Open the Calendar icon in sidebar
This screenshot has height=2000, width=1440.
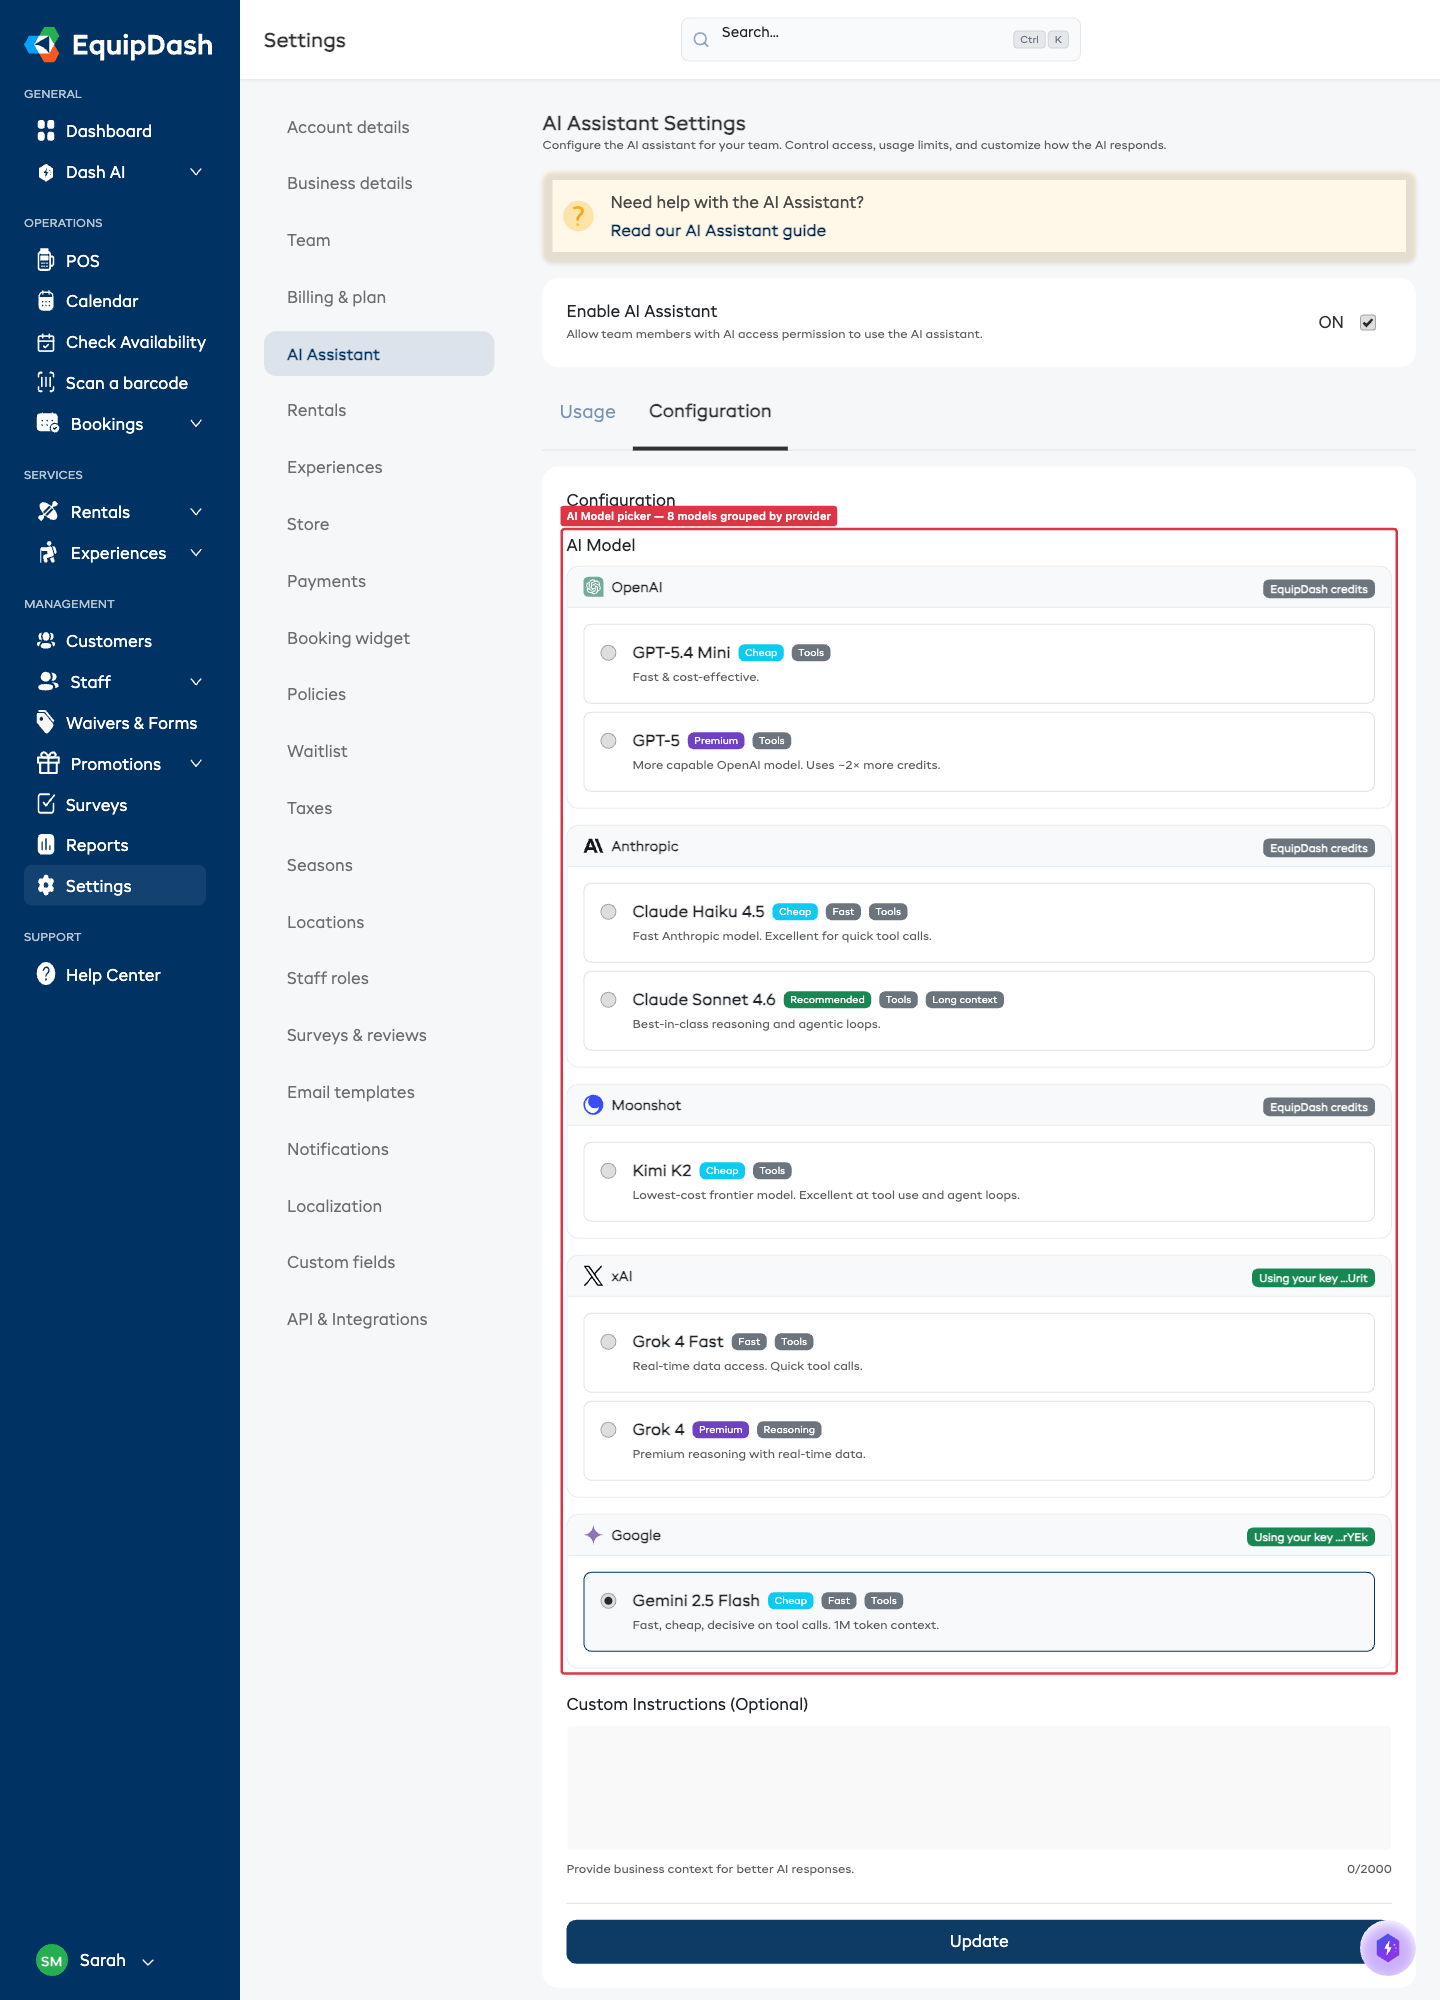click(x=46, y=301)
